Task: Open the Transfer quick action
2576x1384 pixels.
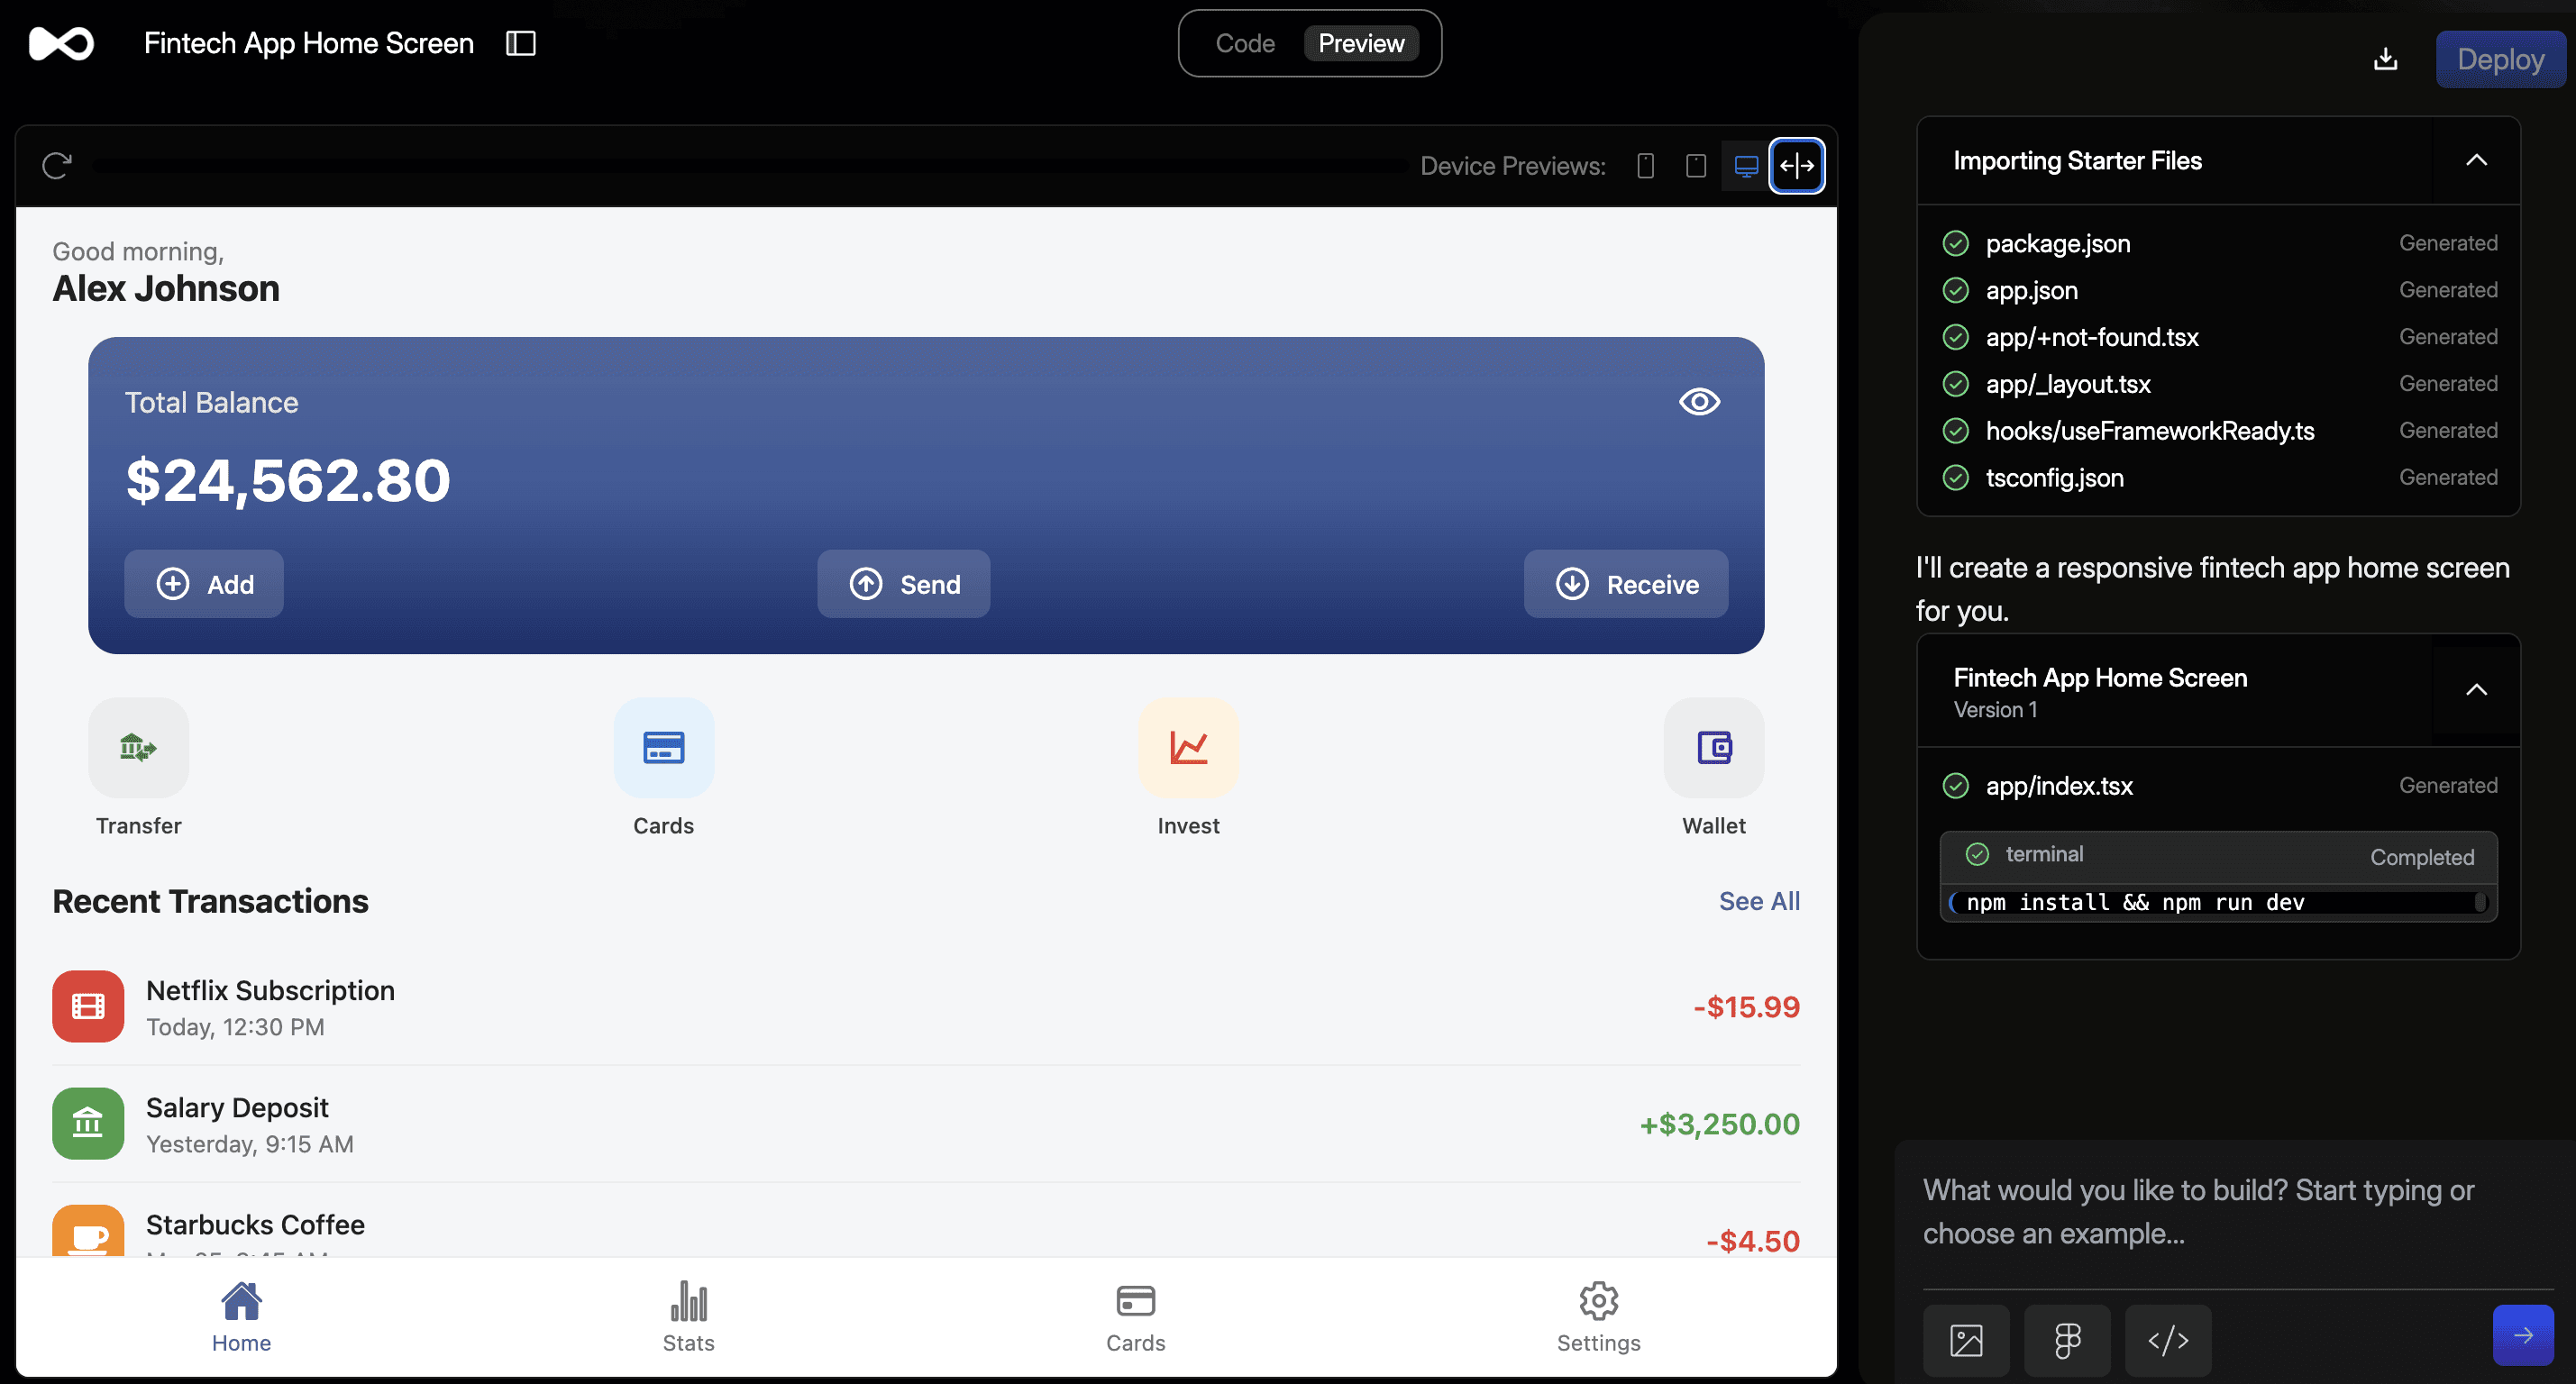Action: click(138, 770)
